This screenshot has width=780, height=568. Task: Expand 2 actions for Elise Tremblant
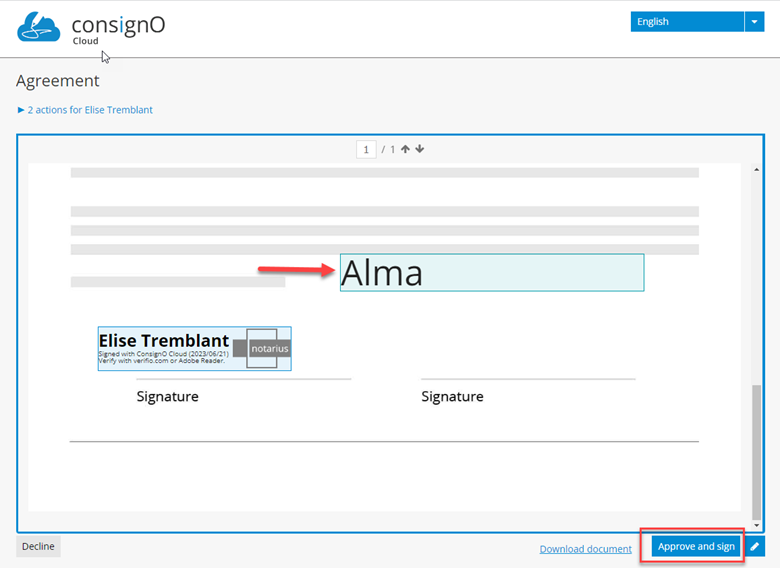click(x=85, y=110)
